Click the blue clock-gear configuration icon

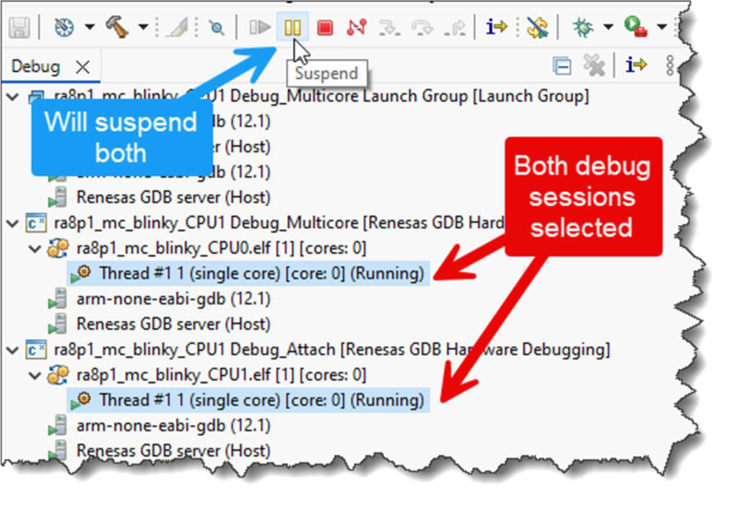click(x=64, y=27)
